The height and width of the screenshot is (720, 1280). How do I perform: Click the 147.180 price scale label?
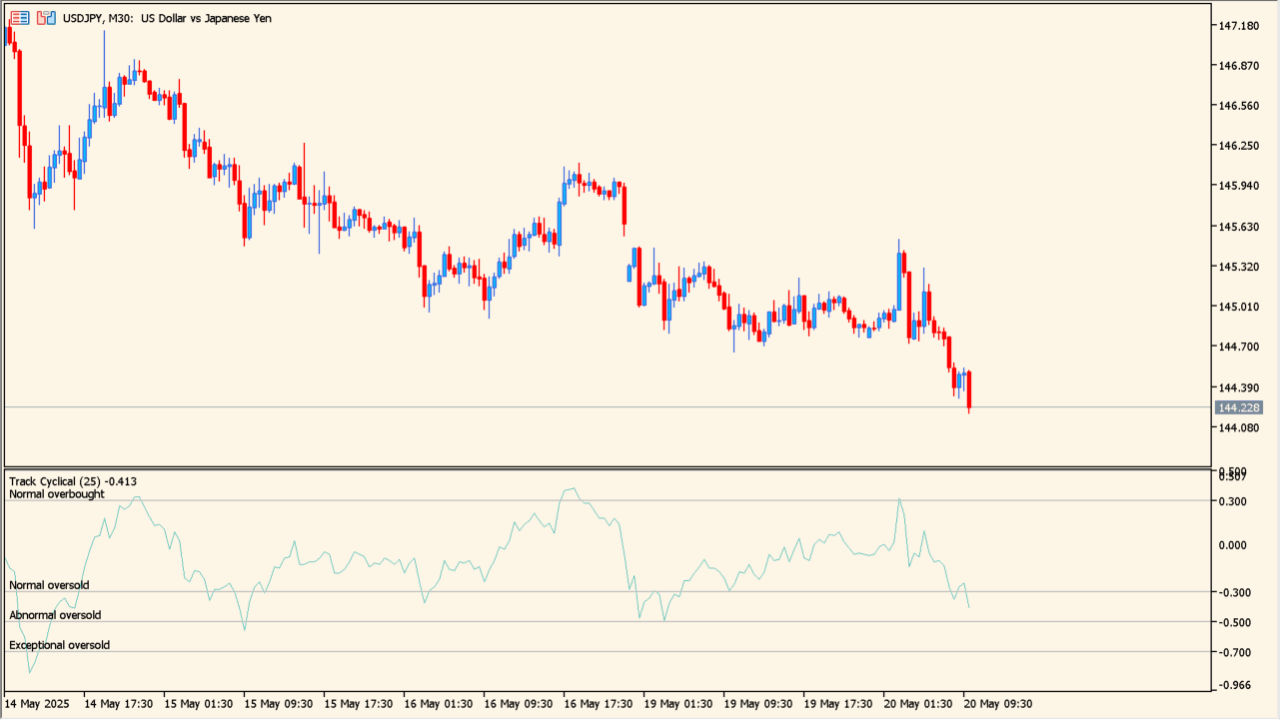coord(1238,25)
